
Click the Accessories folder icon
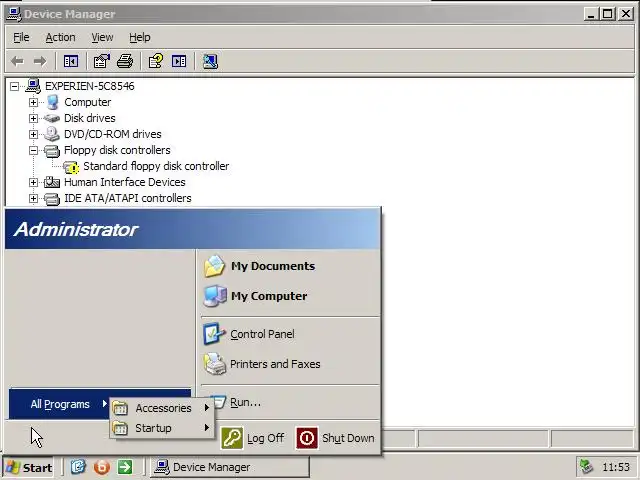(x=120, y=408)
